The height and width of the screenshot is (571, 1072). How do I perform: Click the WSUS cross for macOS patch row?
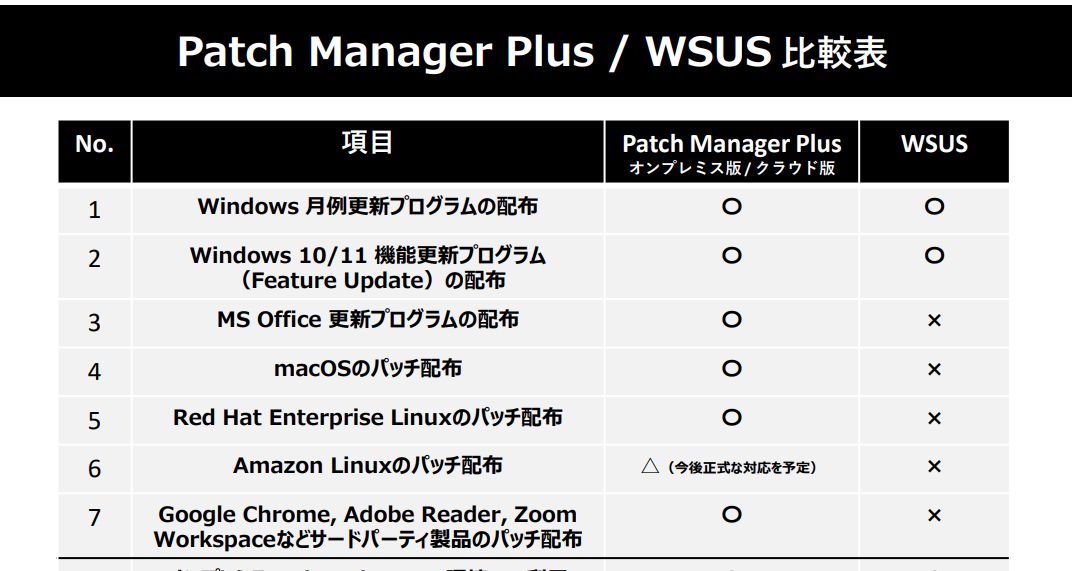click(934, 370)
